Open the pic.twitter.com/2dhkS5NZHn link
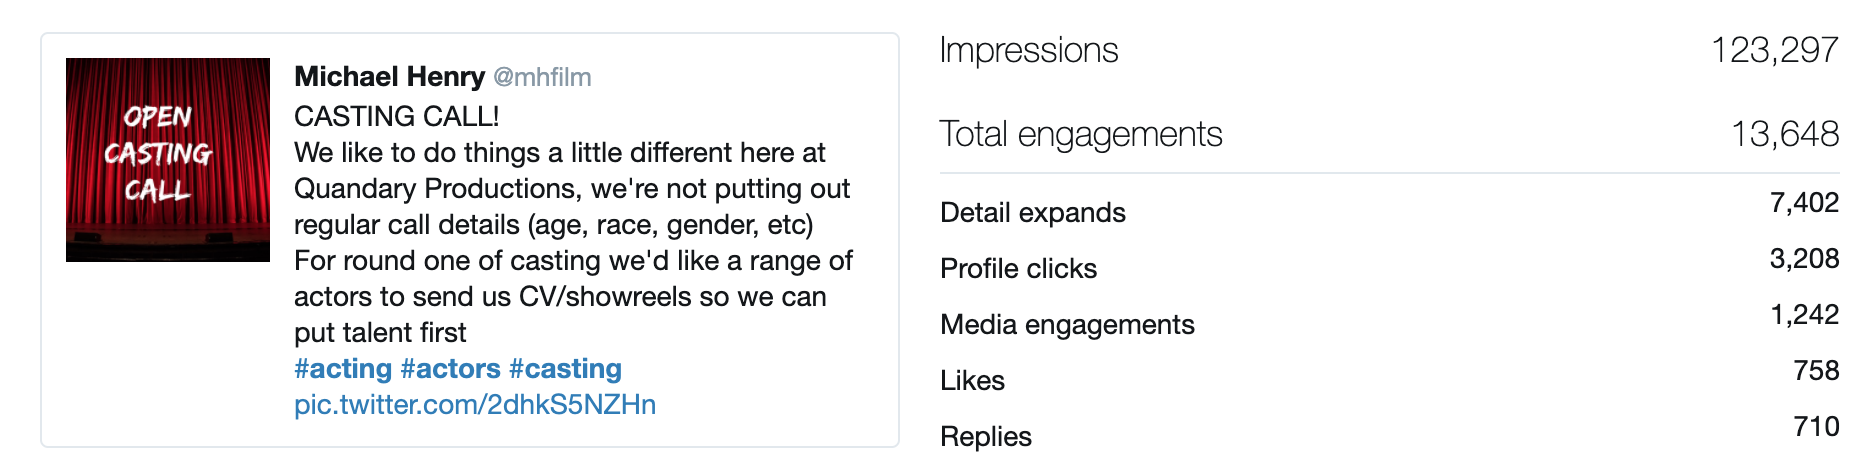 pyautogui.click(x=475, y=405)
